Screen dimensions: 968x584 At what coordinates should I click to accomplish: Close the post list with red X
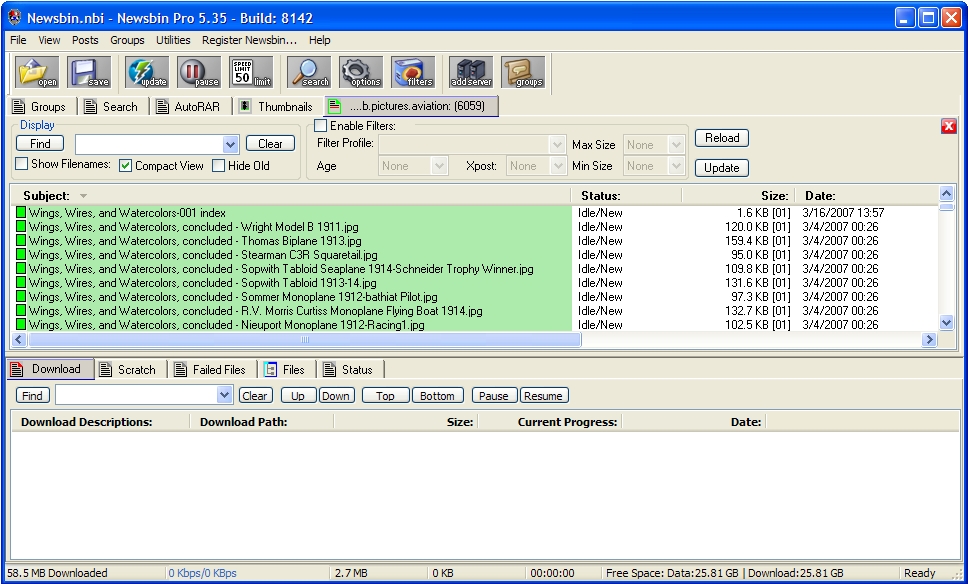949,127
